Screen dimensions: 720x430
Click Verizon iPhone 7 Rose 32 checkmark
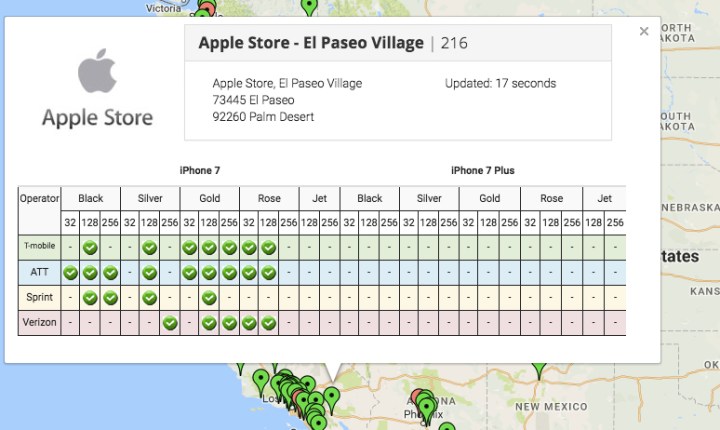pyautogui.click(x=249, y=323)
